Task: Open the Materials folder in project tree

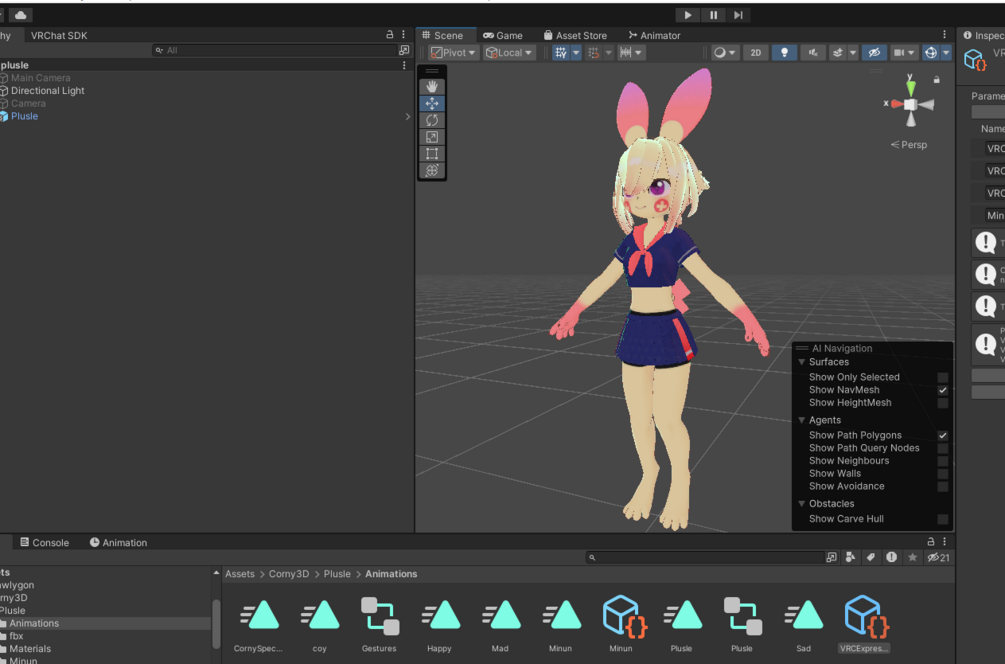Action: click(x=29, y=649)
